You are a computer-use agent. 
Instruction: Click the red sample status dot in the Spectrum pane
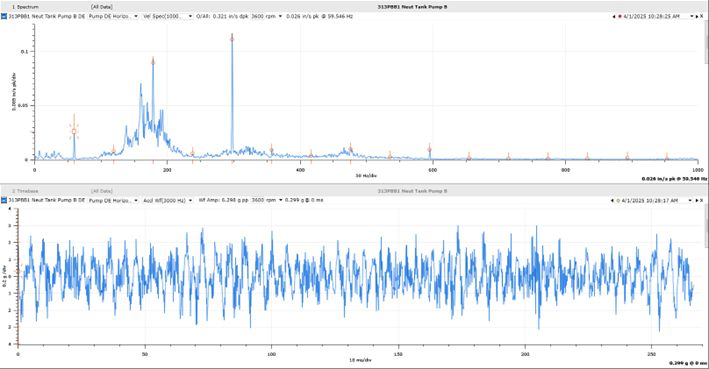click(619, 16)
